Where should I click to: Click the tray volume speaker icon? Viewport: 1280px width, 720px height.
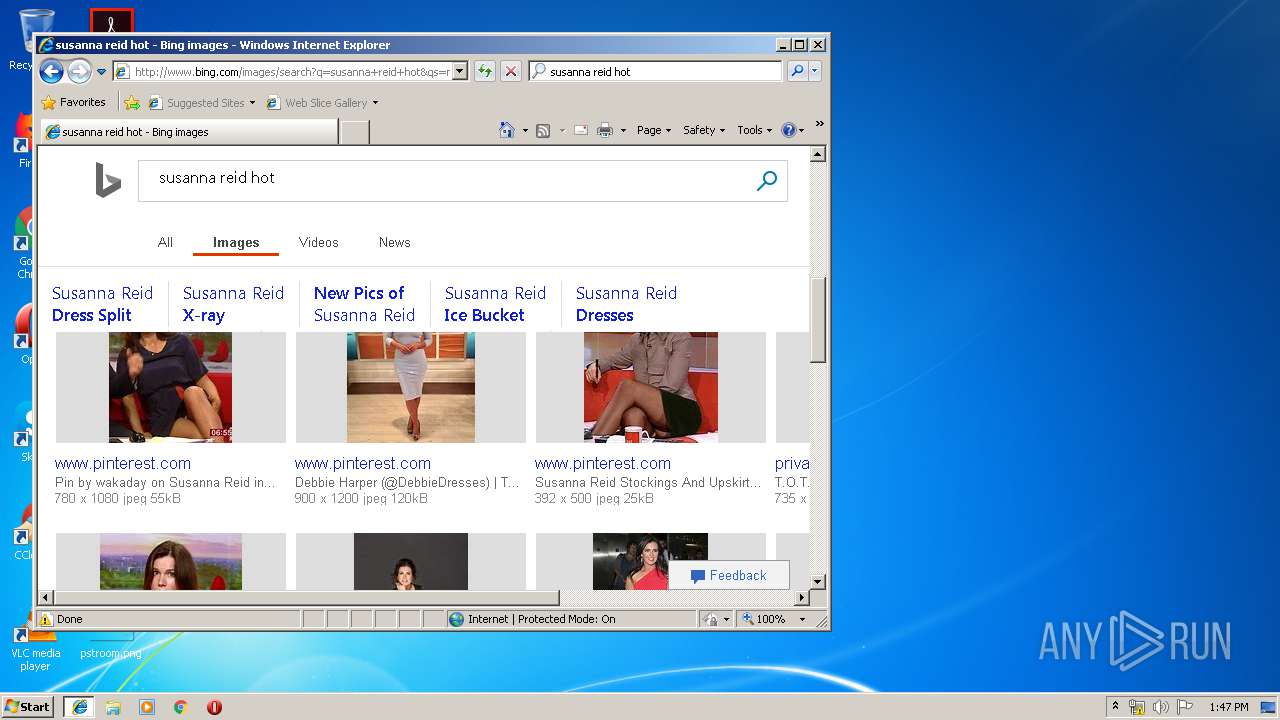tap(1160, 707)
